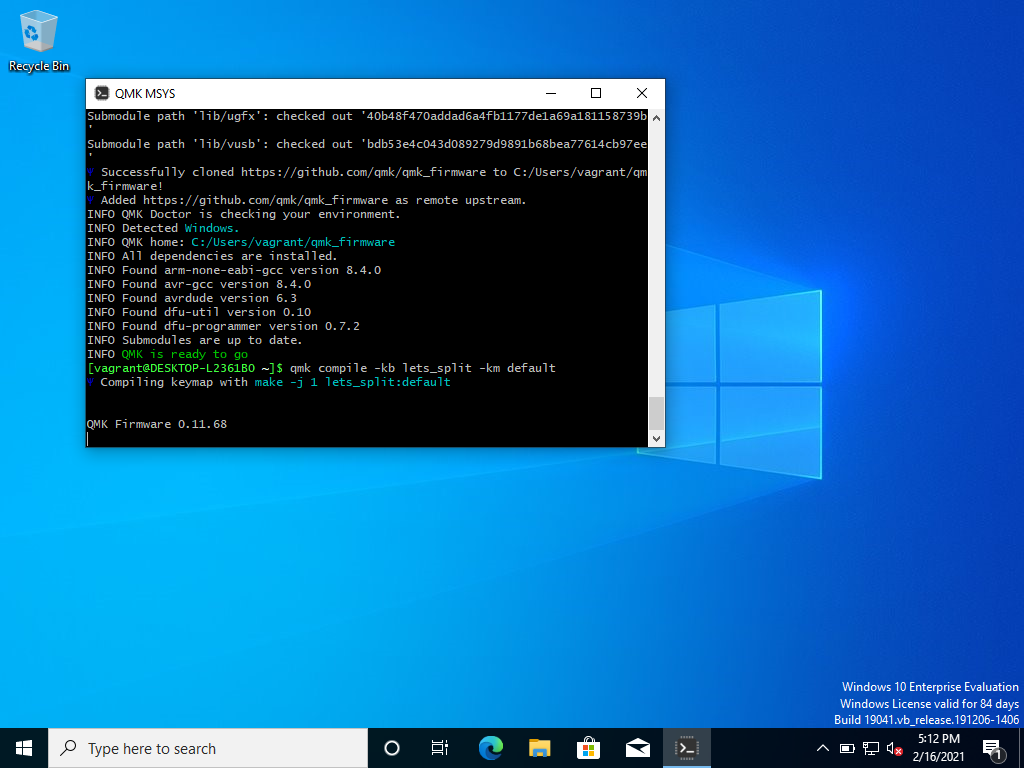Click 'QMK Doctor is checking your environment' line
This screenshot has width=1024, height=768.
pos(244,214)
